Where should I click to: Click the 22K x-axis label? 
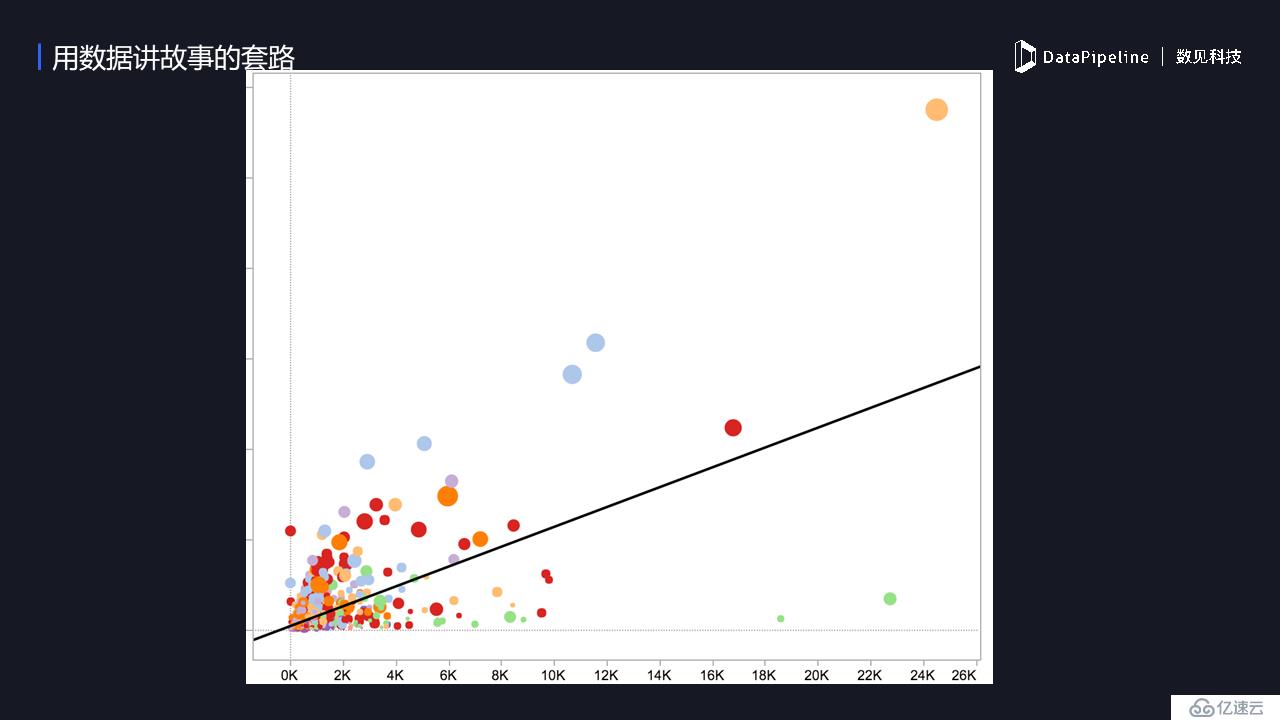coord(870,676)
